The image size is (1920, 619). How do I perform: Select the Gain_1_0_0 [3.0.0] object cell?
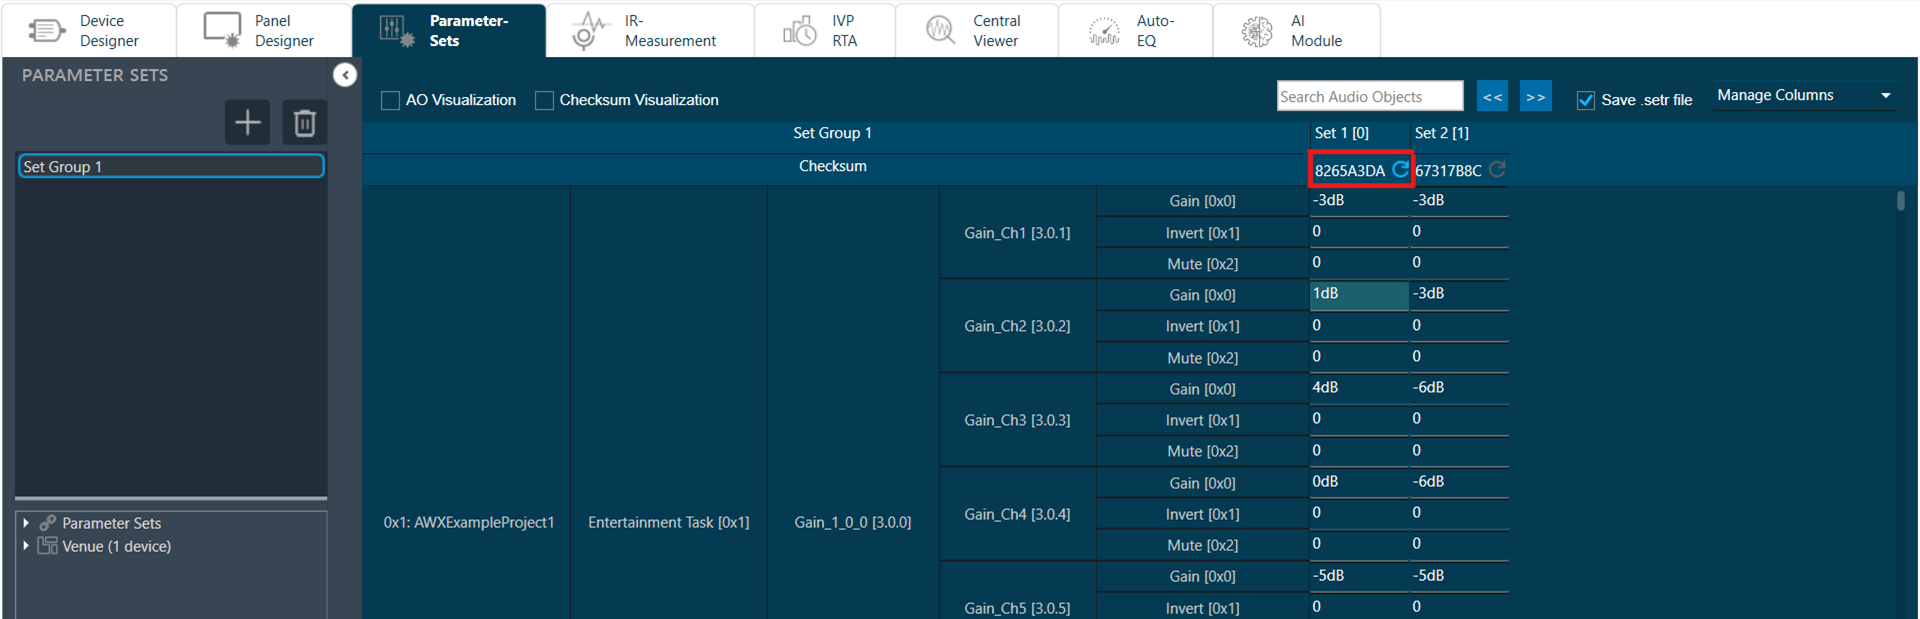pyautogui.click(x=853, y=522)
